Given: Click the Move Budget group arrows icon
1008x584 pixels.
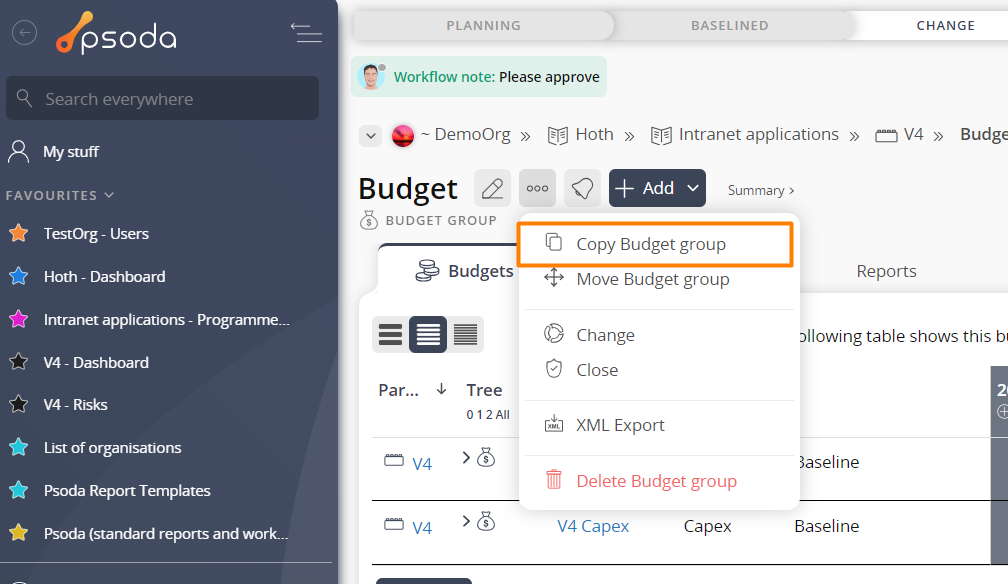Looking at the screenshot, I should [554, 278].
